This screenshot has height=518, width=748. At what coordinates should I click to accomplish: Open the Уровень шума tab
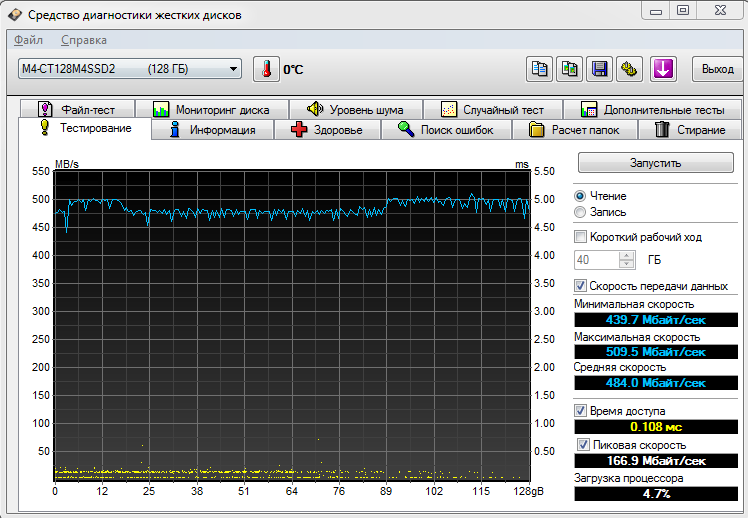point(356,110)
